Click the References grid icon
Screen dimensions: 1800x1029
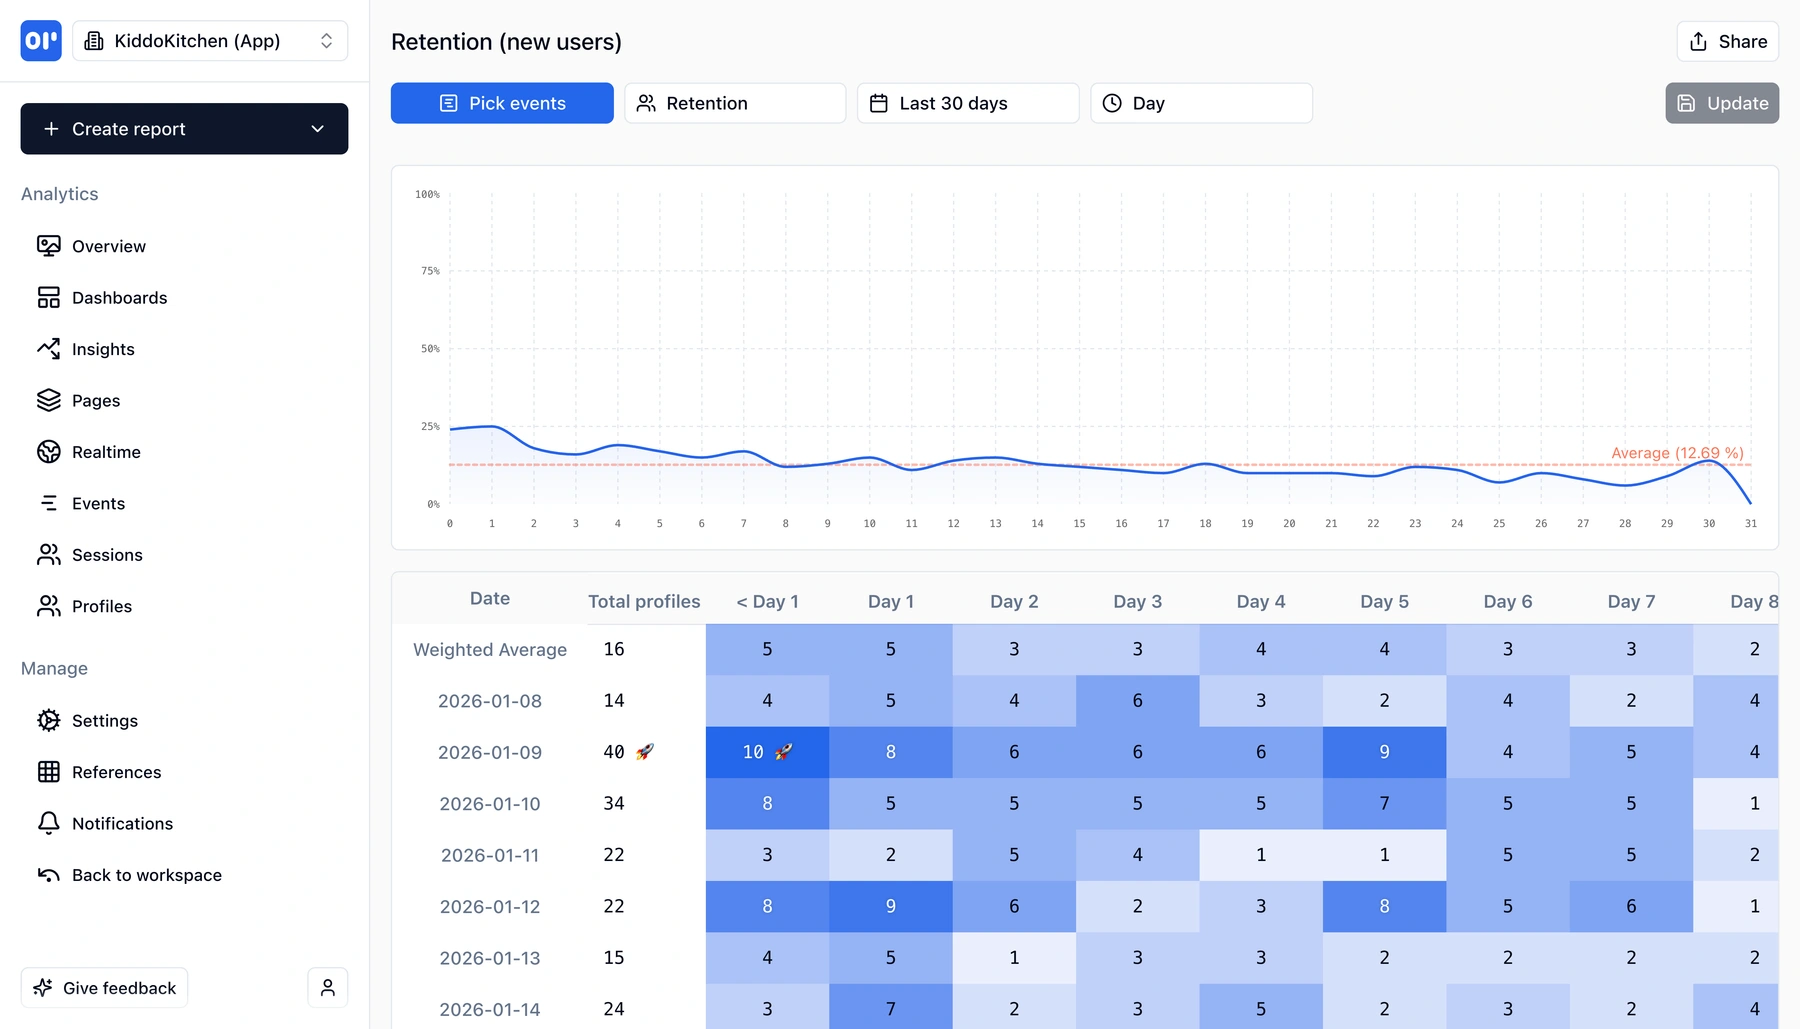(x=48, y=772)
